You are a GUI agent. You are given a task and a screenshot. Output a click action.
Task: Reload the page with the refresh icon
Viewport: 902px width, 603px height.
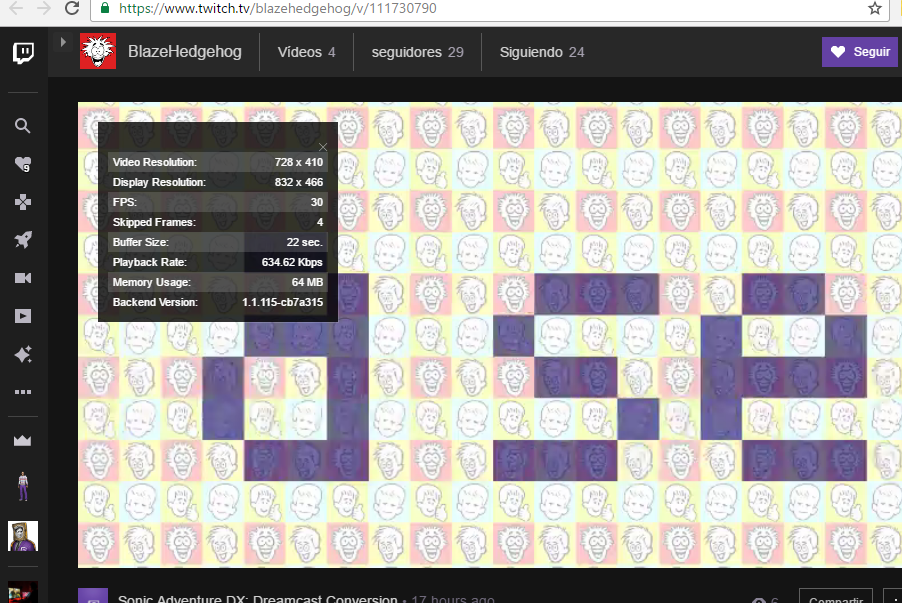tap(72, 8)
